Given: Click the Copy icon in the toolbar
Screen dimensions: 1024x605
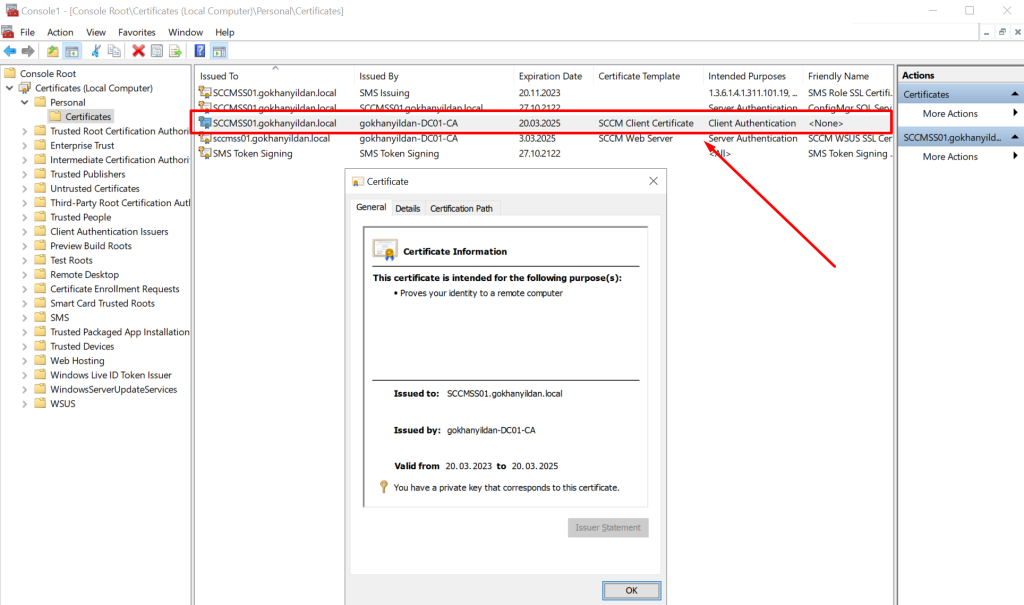Looking at the screenshot, I should pyautogui.click(x=114, y=51).
